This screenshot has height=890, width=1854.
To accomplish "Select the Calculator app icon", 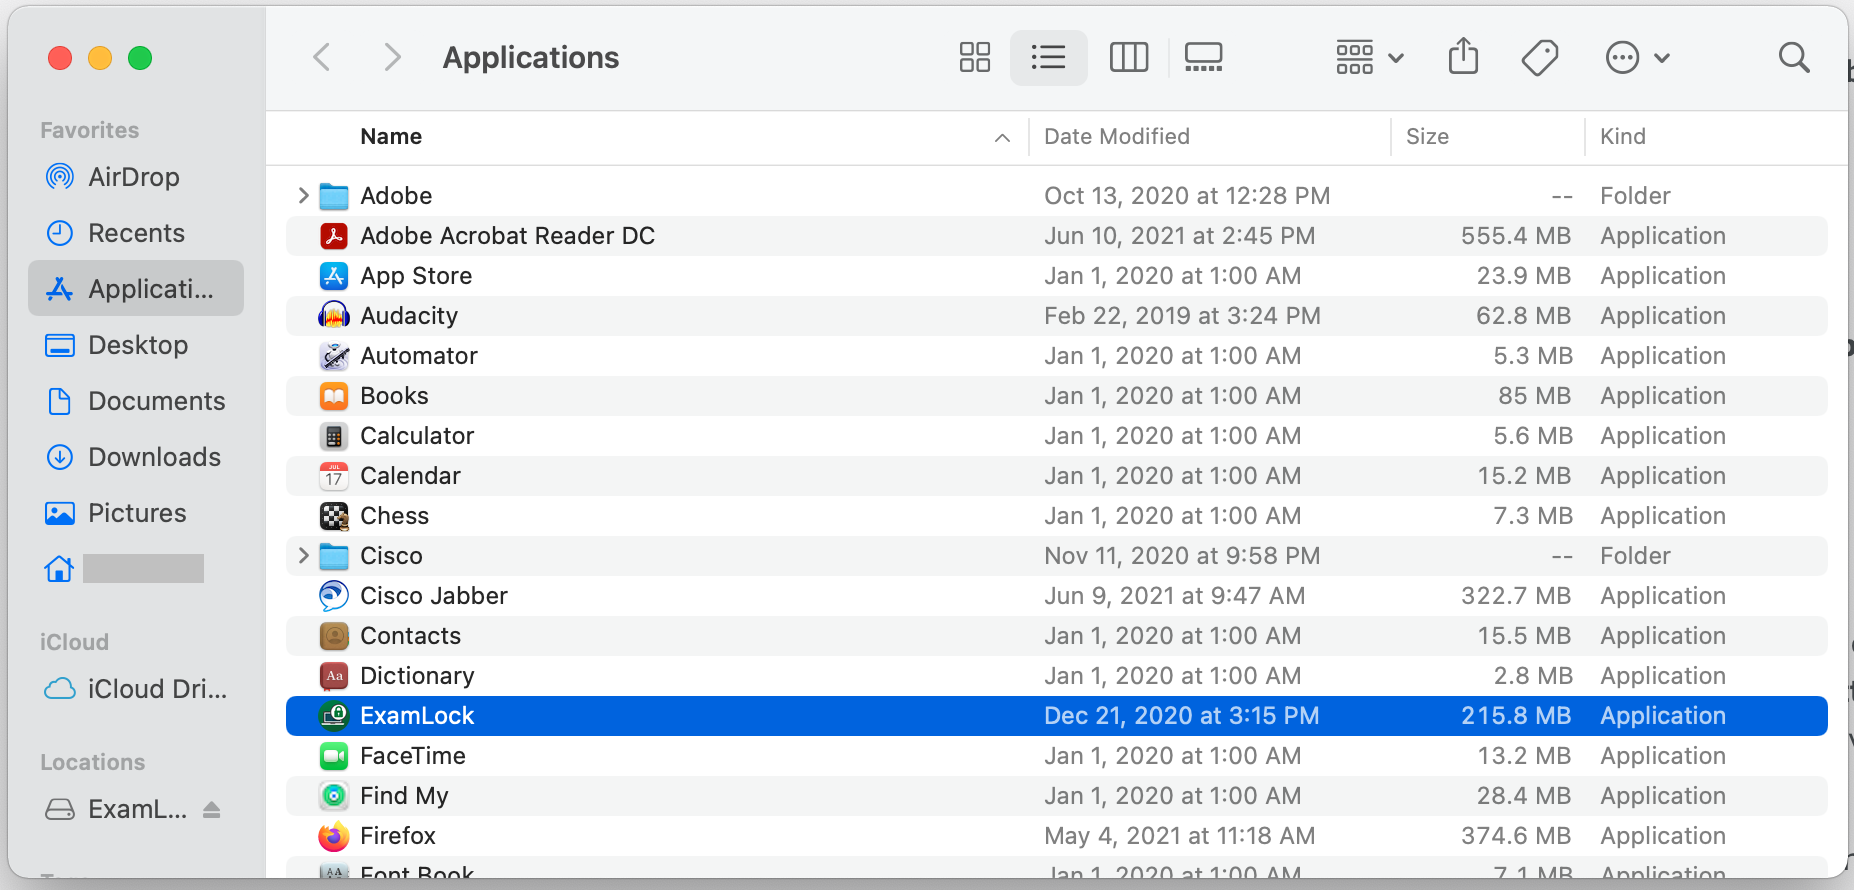I will point(334,436).
